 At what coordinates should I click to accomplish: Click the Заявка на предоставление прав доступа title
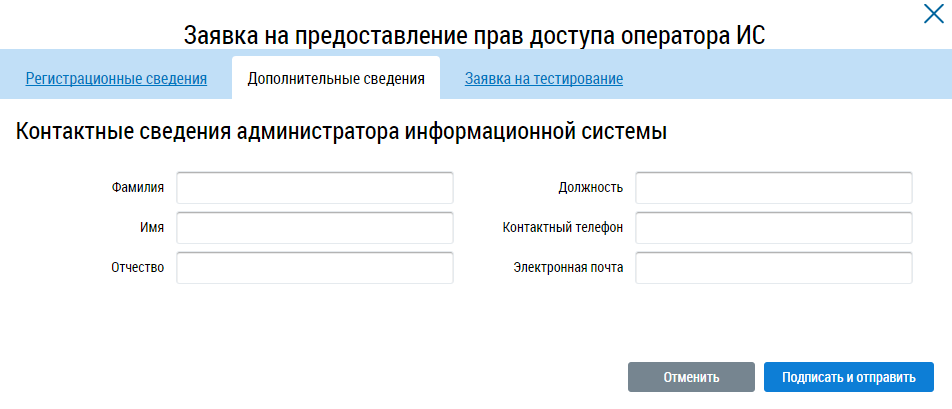click(475, 35)
